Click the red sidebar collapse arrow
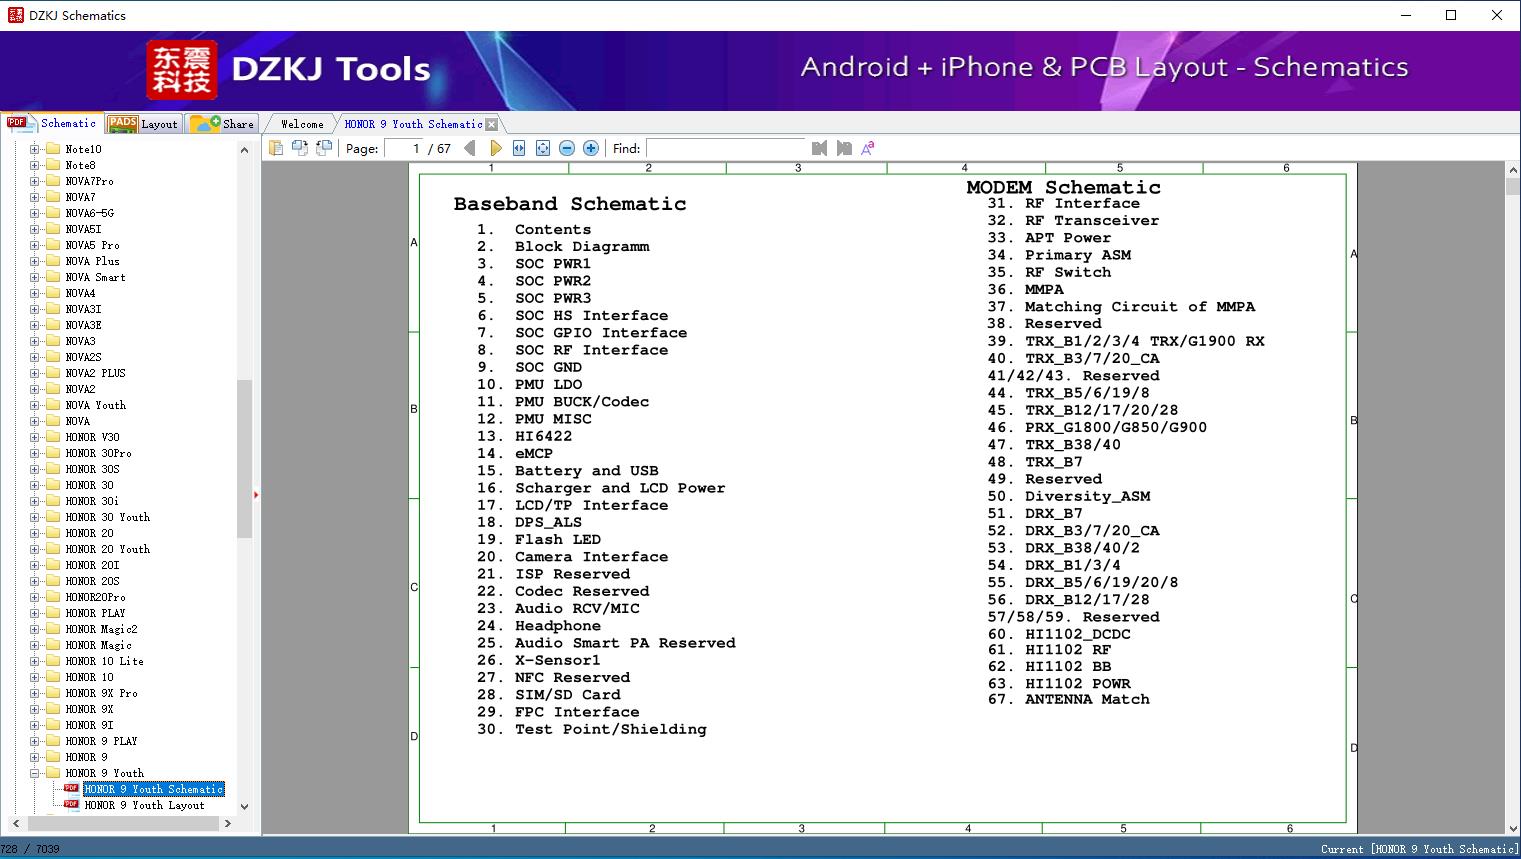Viewport: 1521px width, 859px height. coord(256,495)
